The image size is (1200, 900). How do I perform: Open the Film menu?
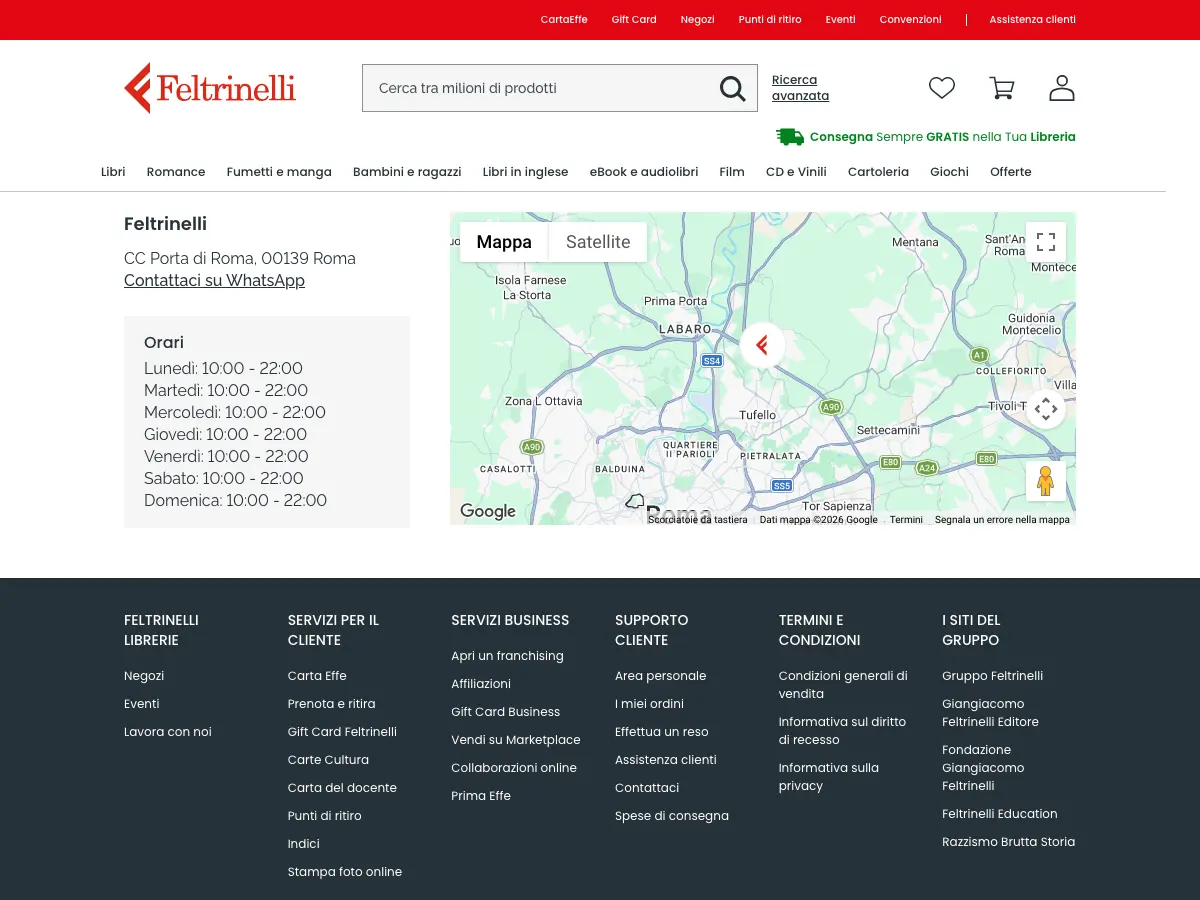(x=732, y=172)
